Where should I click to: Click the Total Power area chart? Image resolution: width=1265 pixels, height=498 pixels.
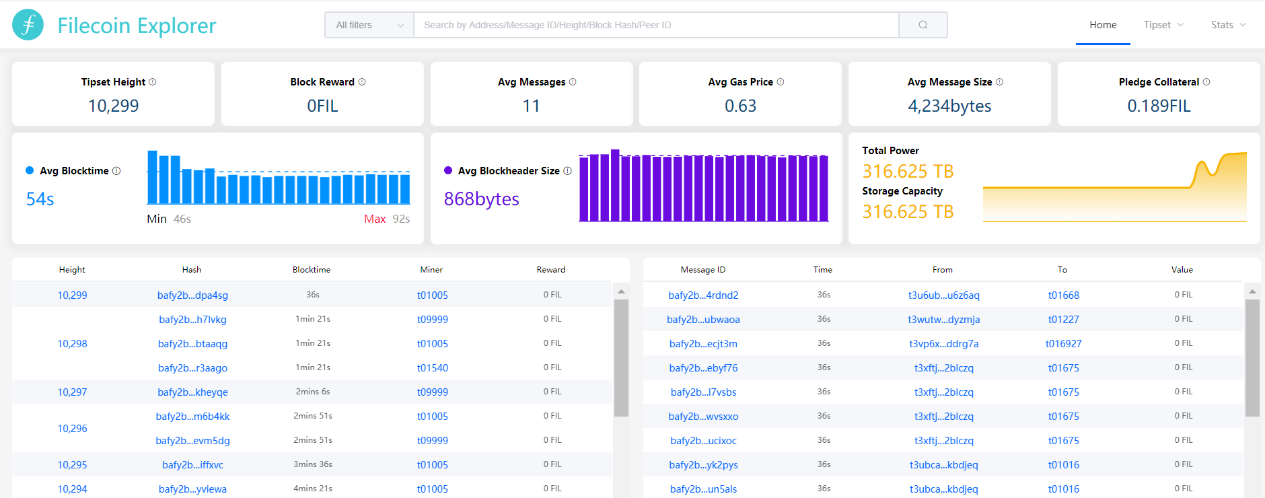point(1115,187)
